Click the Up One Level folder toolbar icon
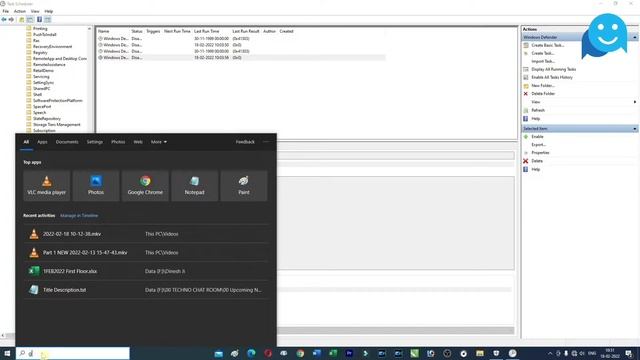 click(22, 20)
